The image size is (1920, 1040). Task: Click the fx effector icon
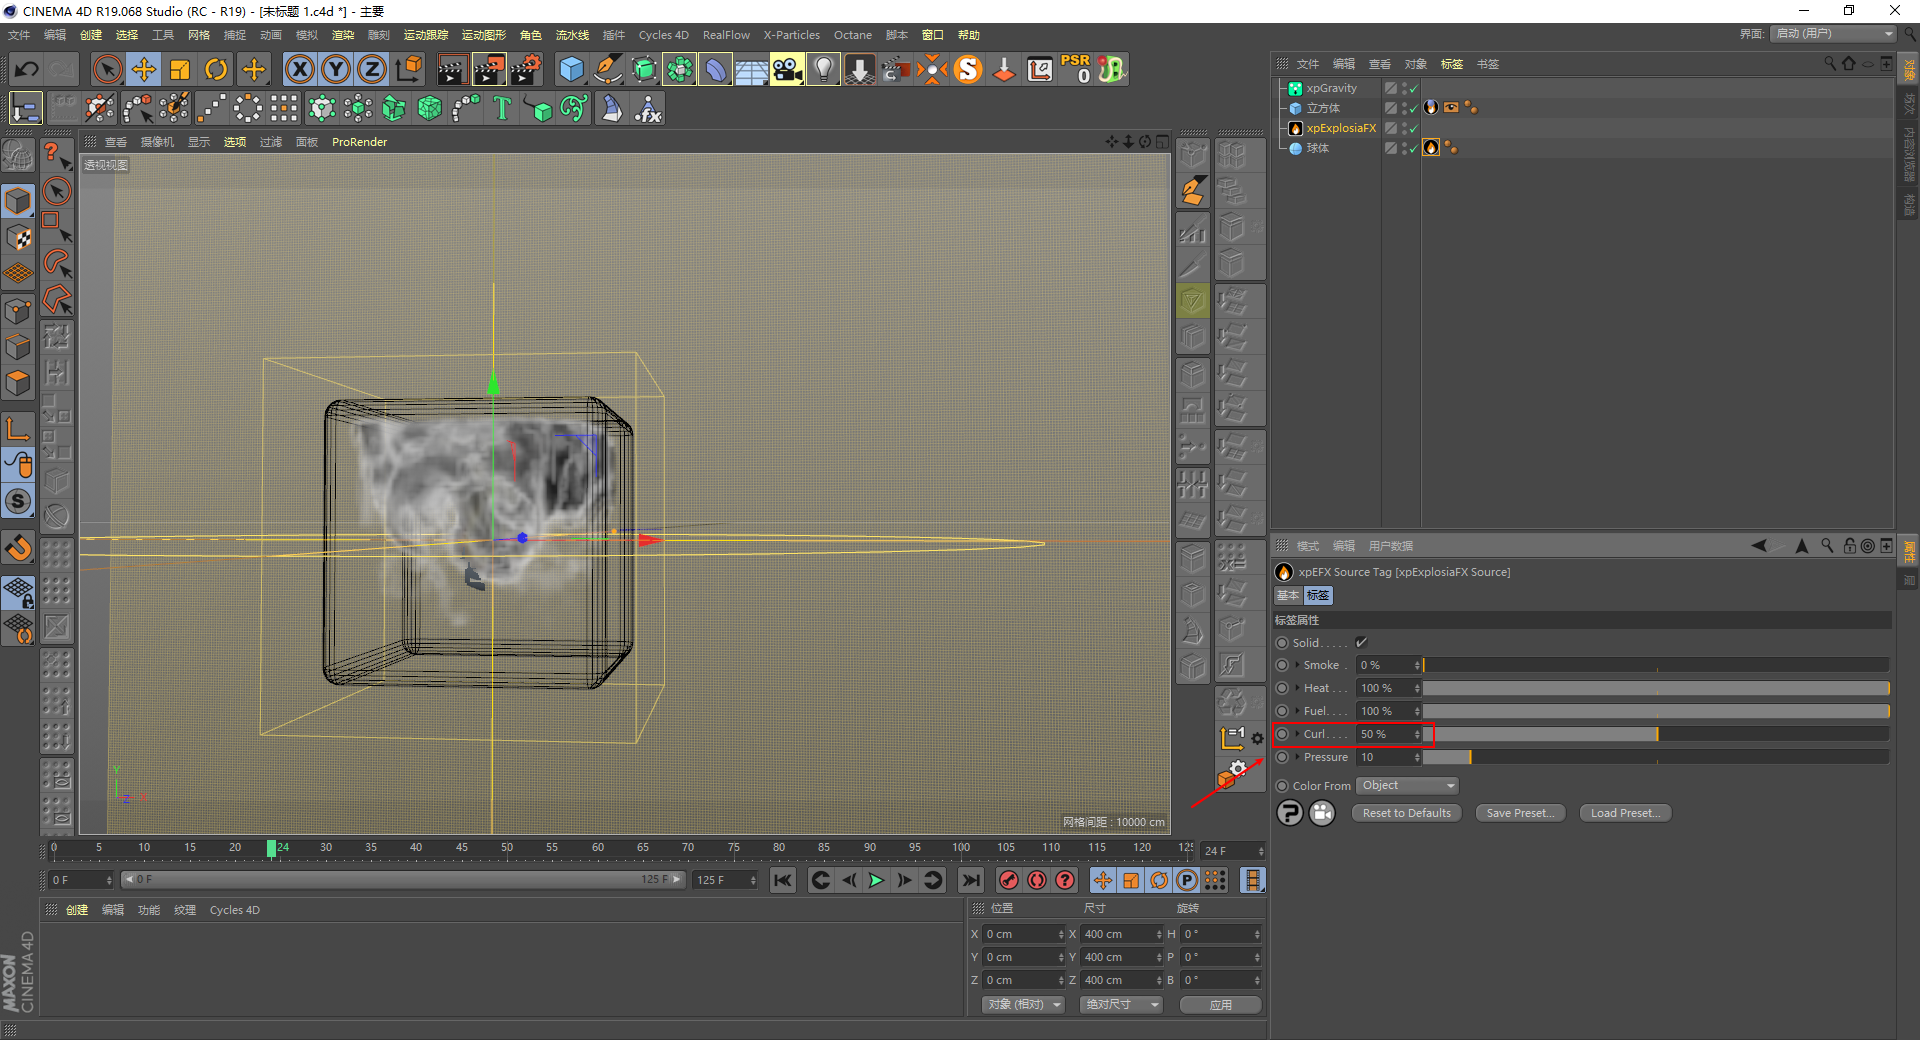(x=648, y=108)
